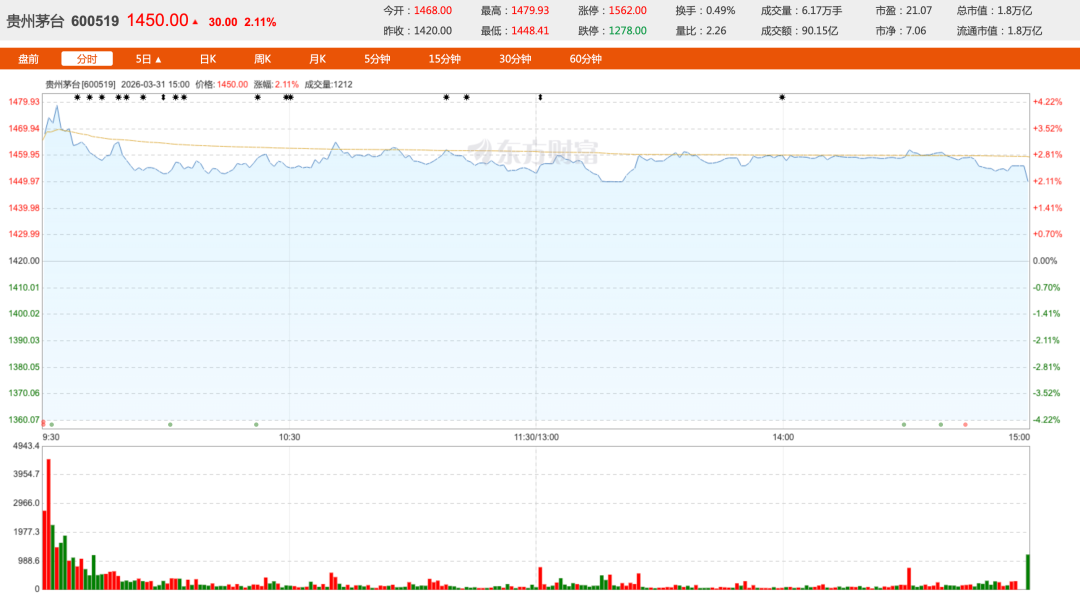The image size is (1080, 597).
Task: Open the 周K chart tab
Action: click(x=262, y=59)
